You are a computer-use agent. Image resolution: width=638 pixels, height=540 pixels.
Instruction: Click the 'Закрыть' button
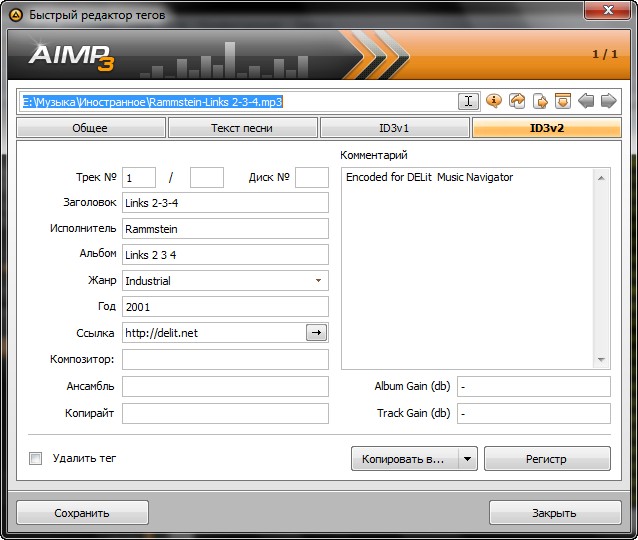point(553,513)
